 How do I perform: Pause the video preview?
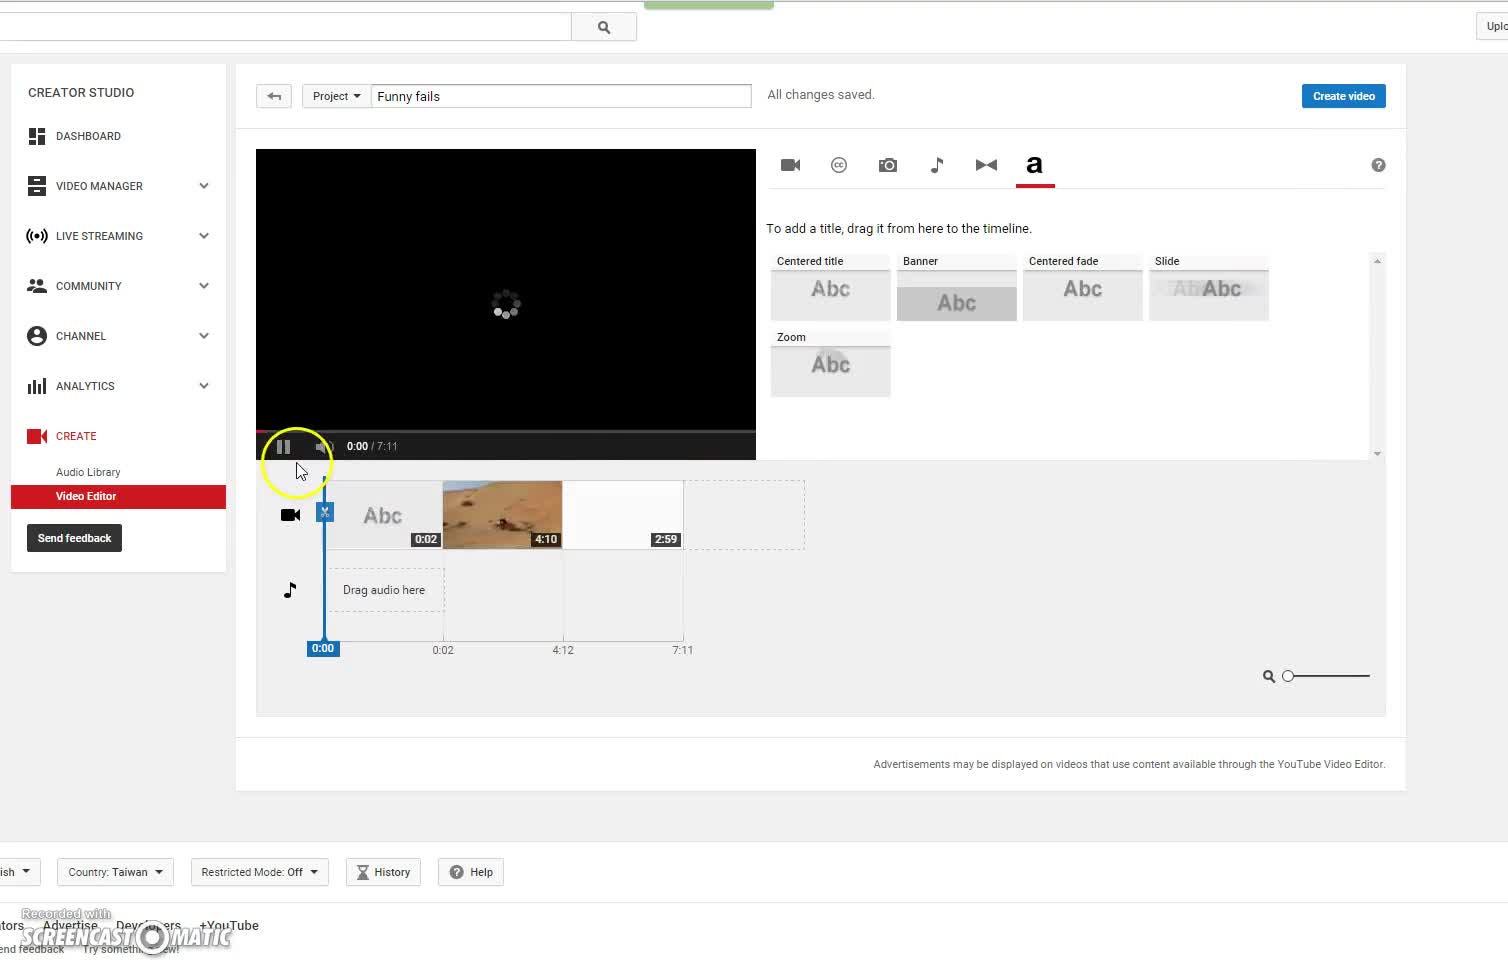click(x=283, y=447)
